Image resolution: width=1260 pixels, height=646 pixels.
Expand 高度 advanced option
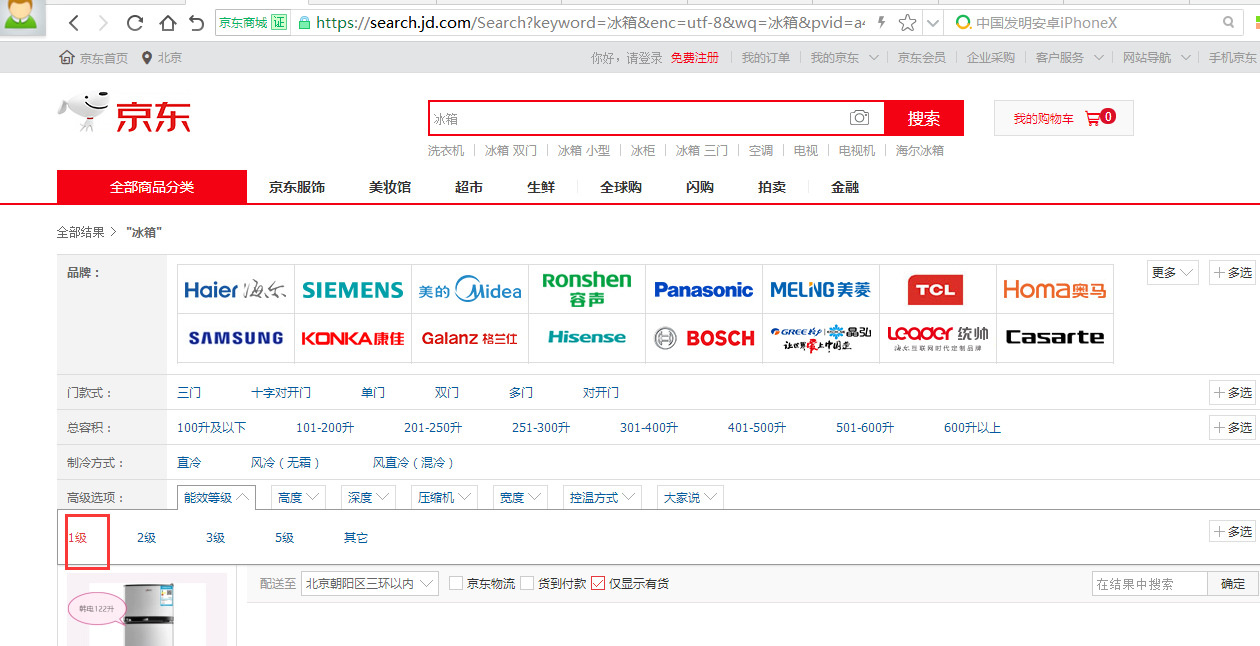298,497
